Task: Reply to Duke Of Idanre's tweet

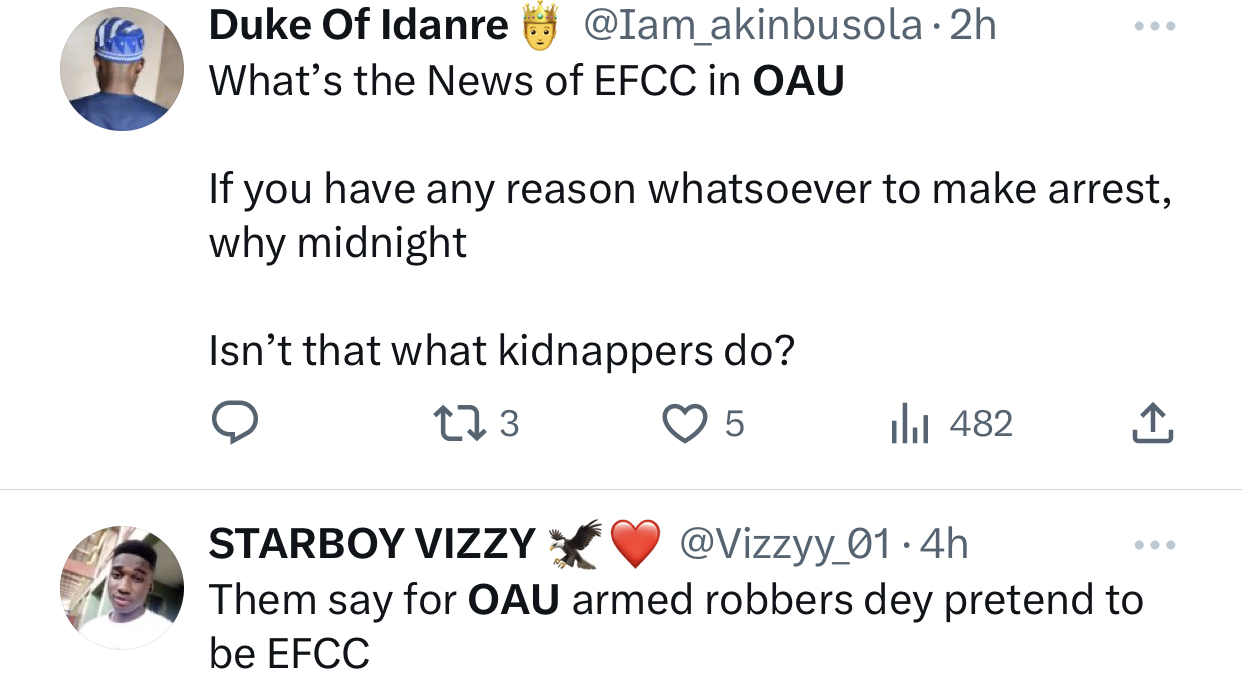Action: (x=235, y=424)
